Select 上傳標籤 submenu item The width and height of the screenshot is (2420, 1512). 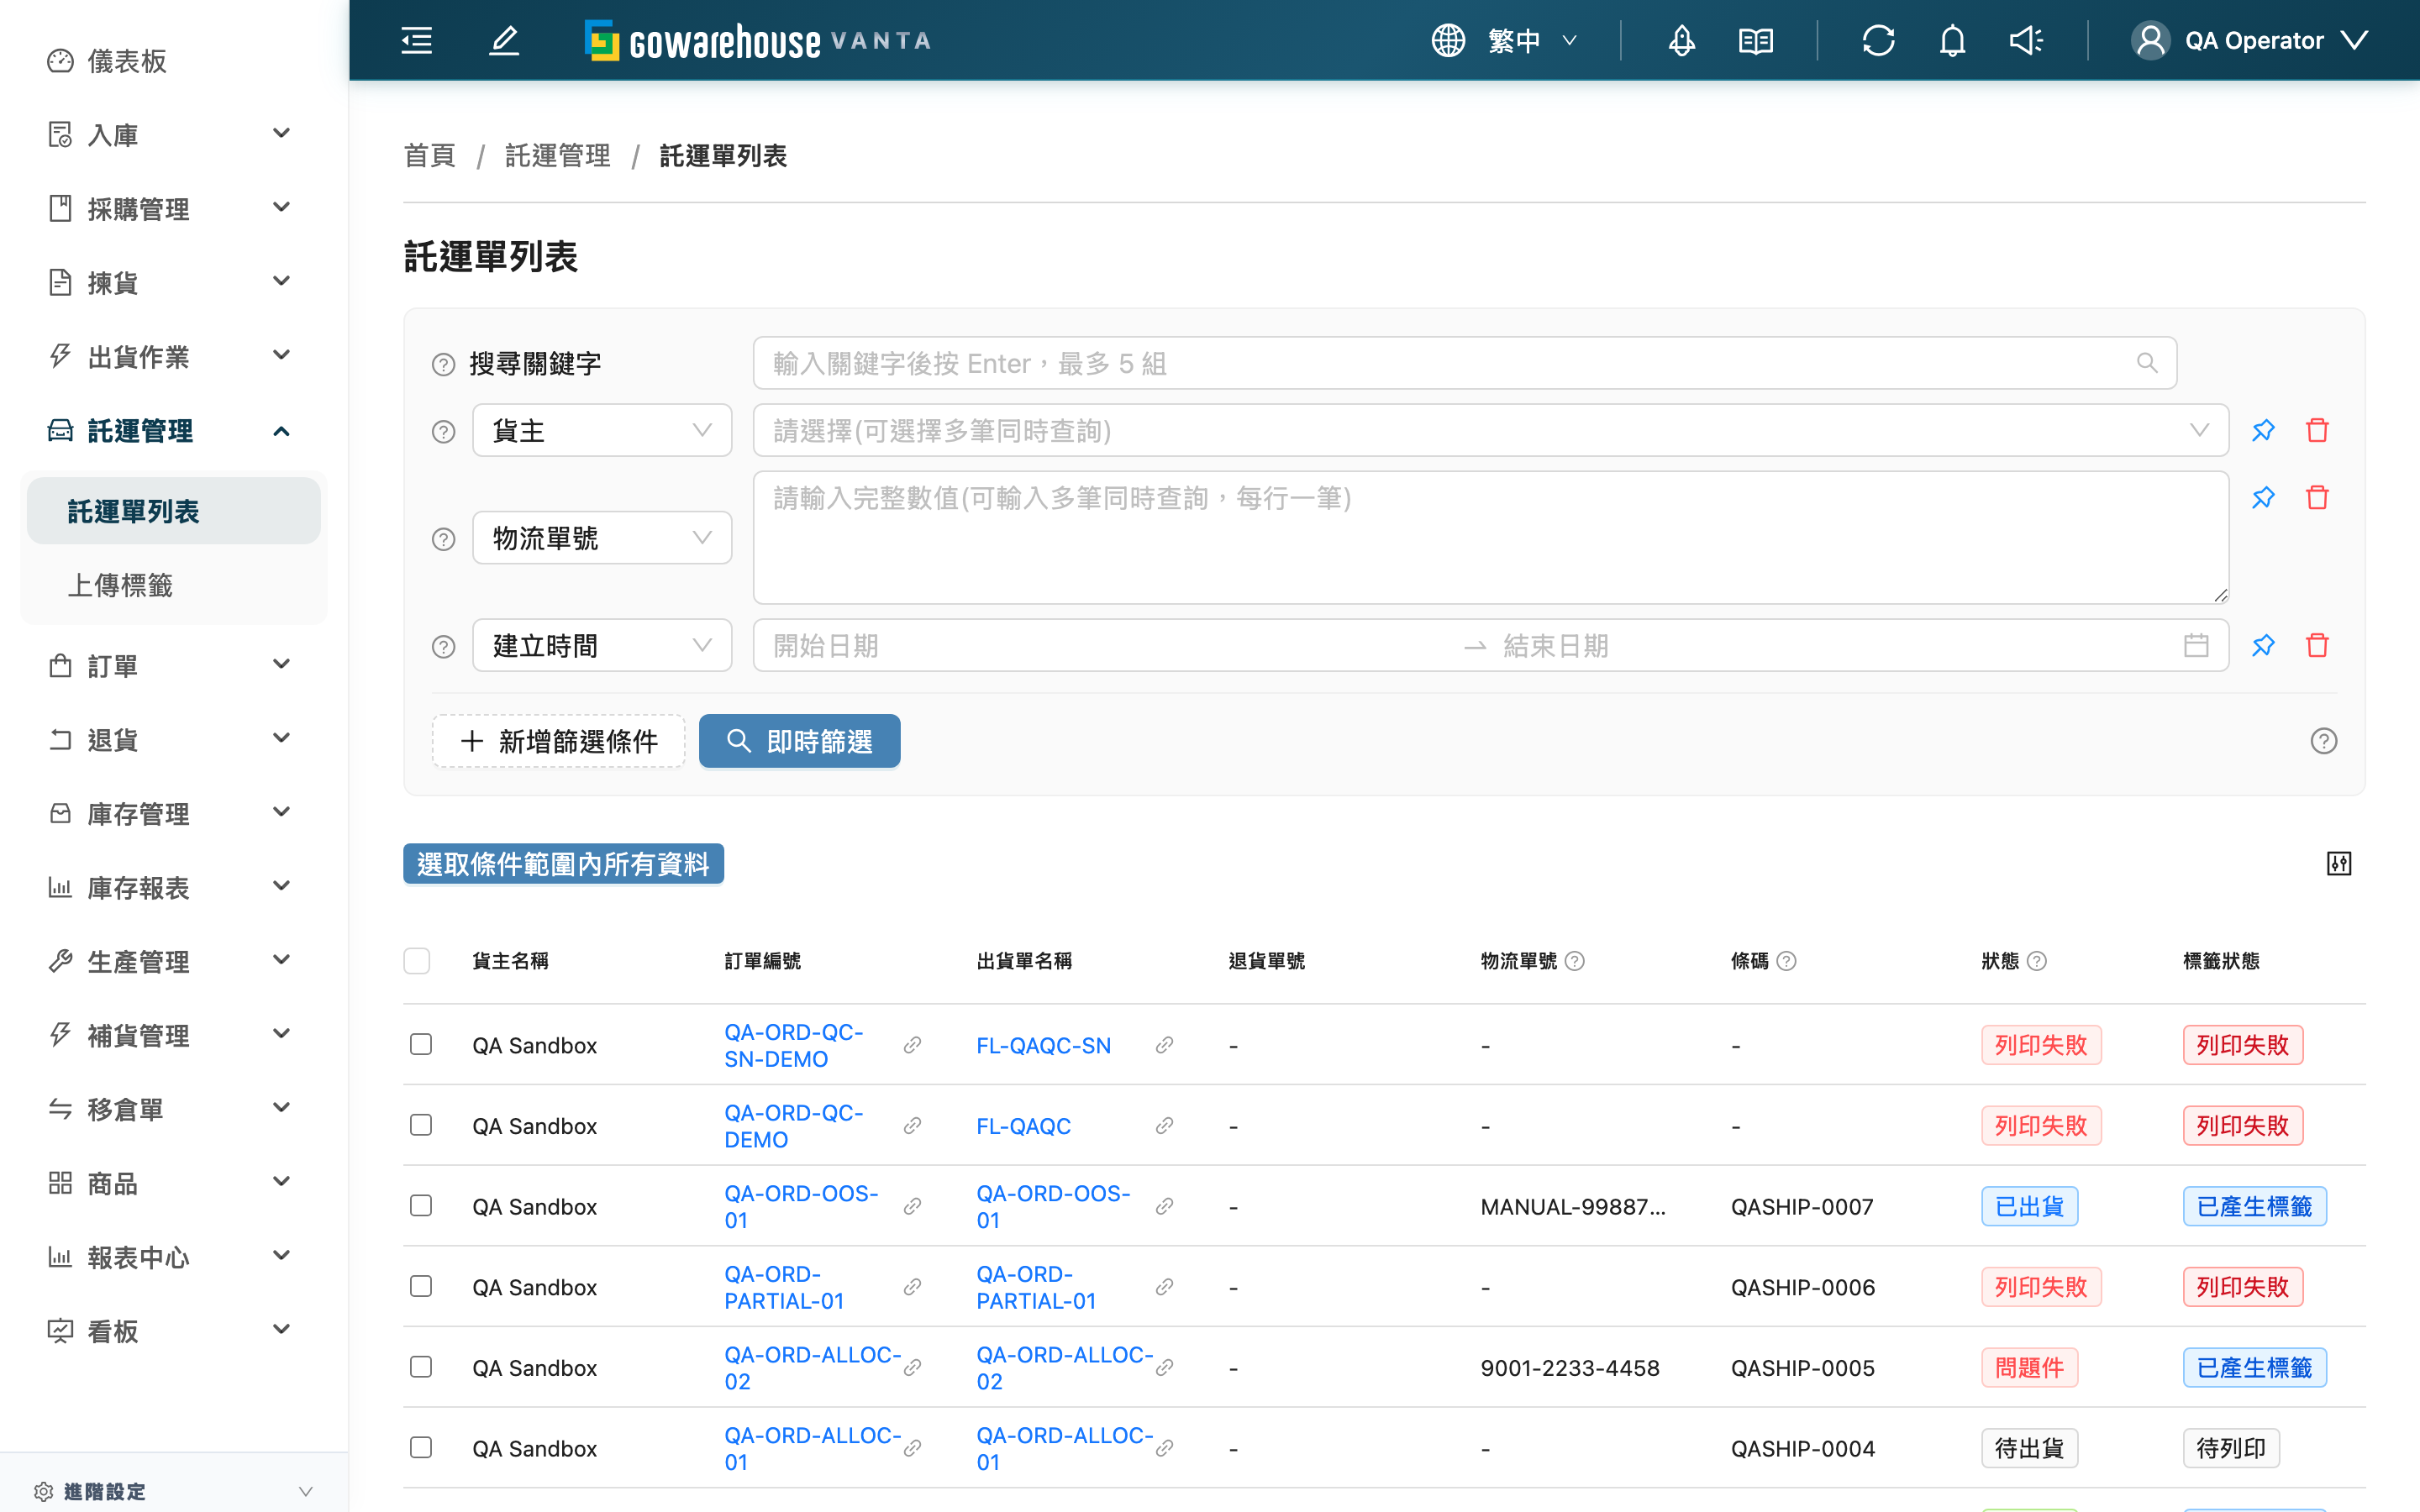pyautogui.click(x=174, y=585)
